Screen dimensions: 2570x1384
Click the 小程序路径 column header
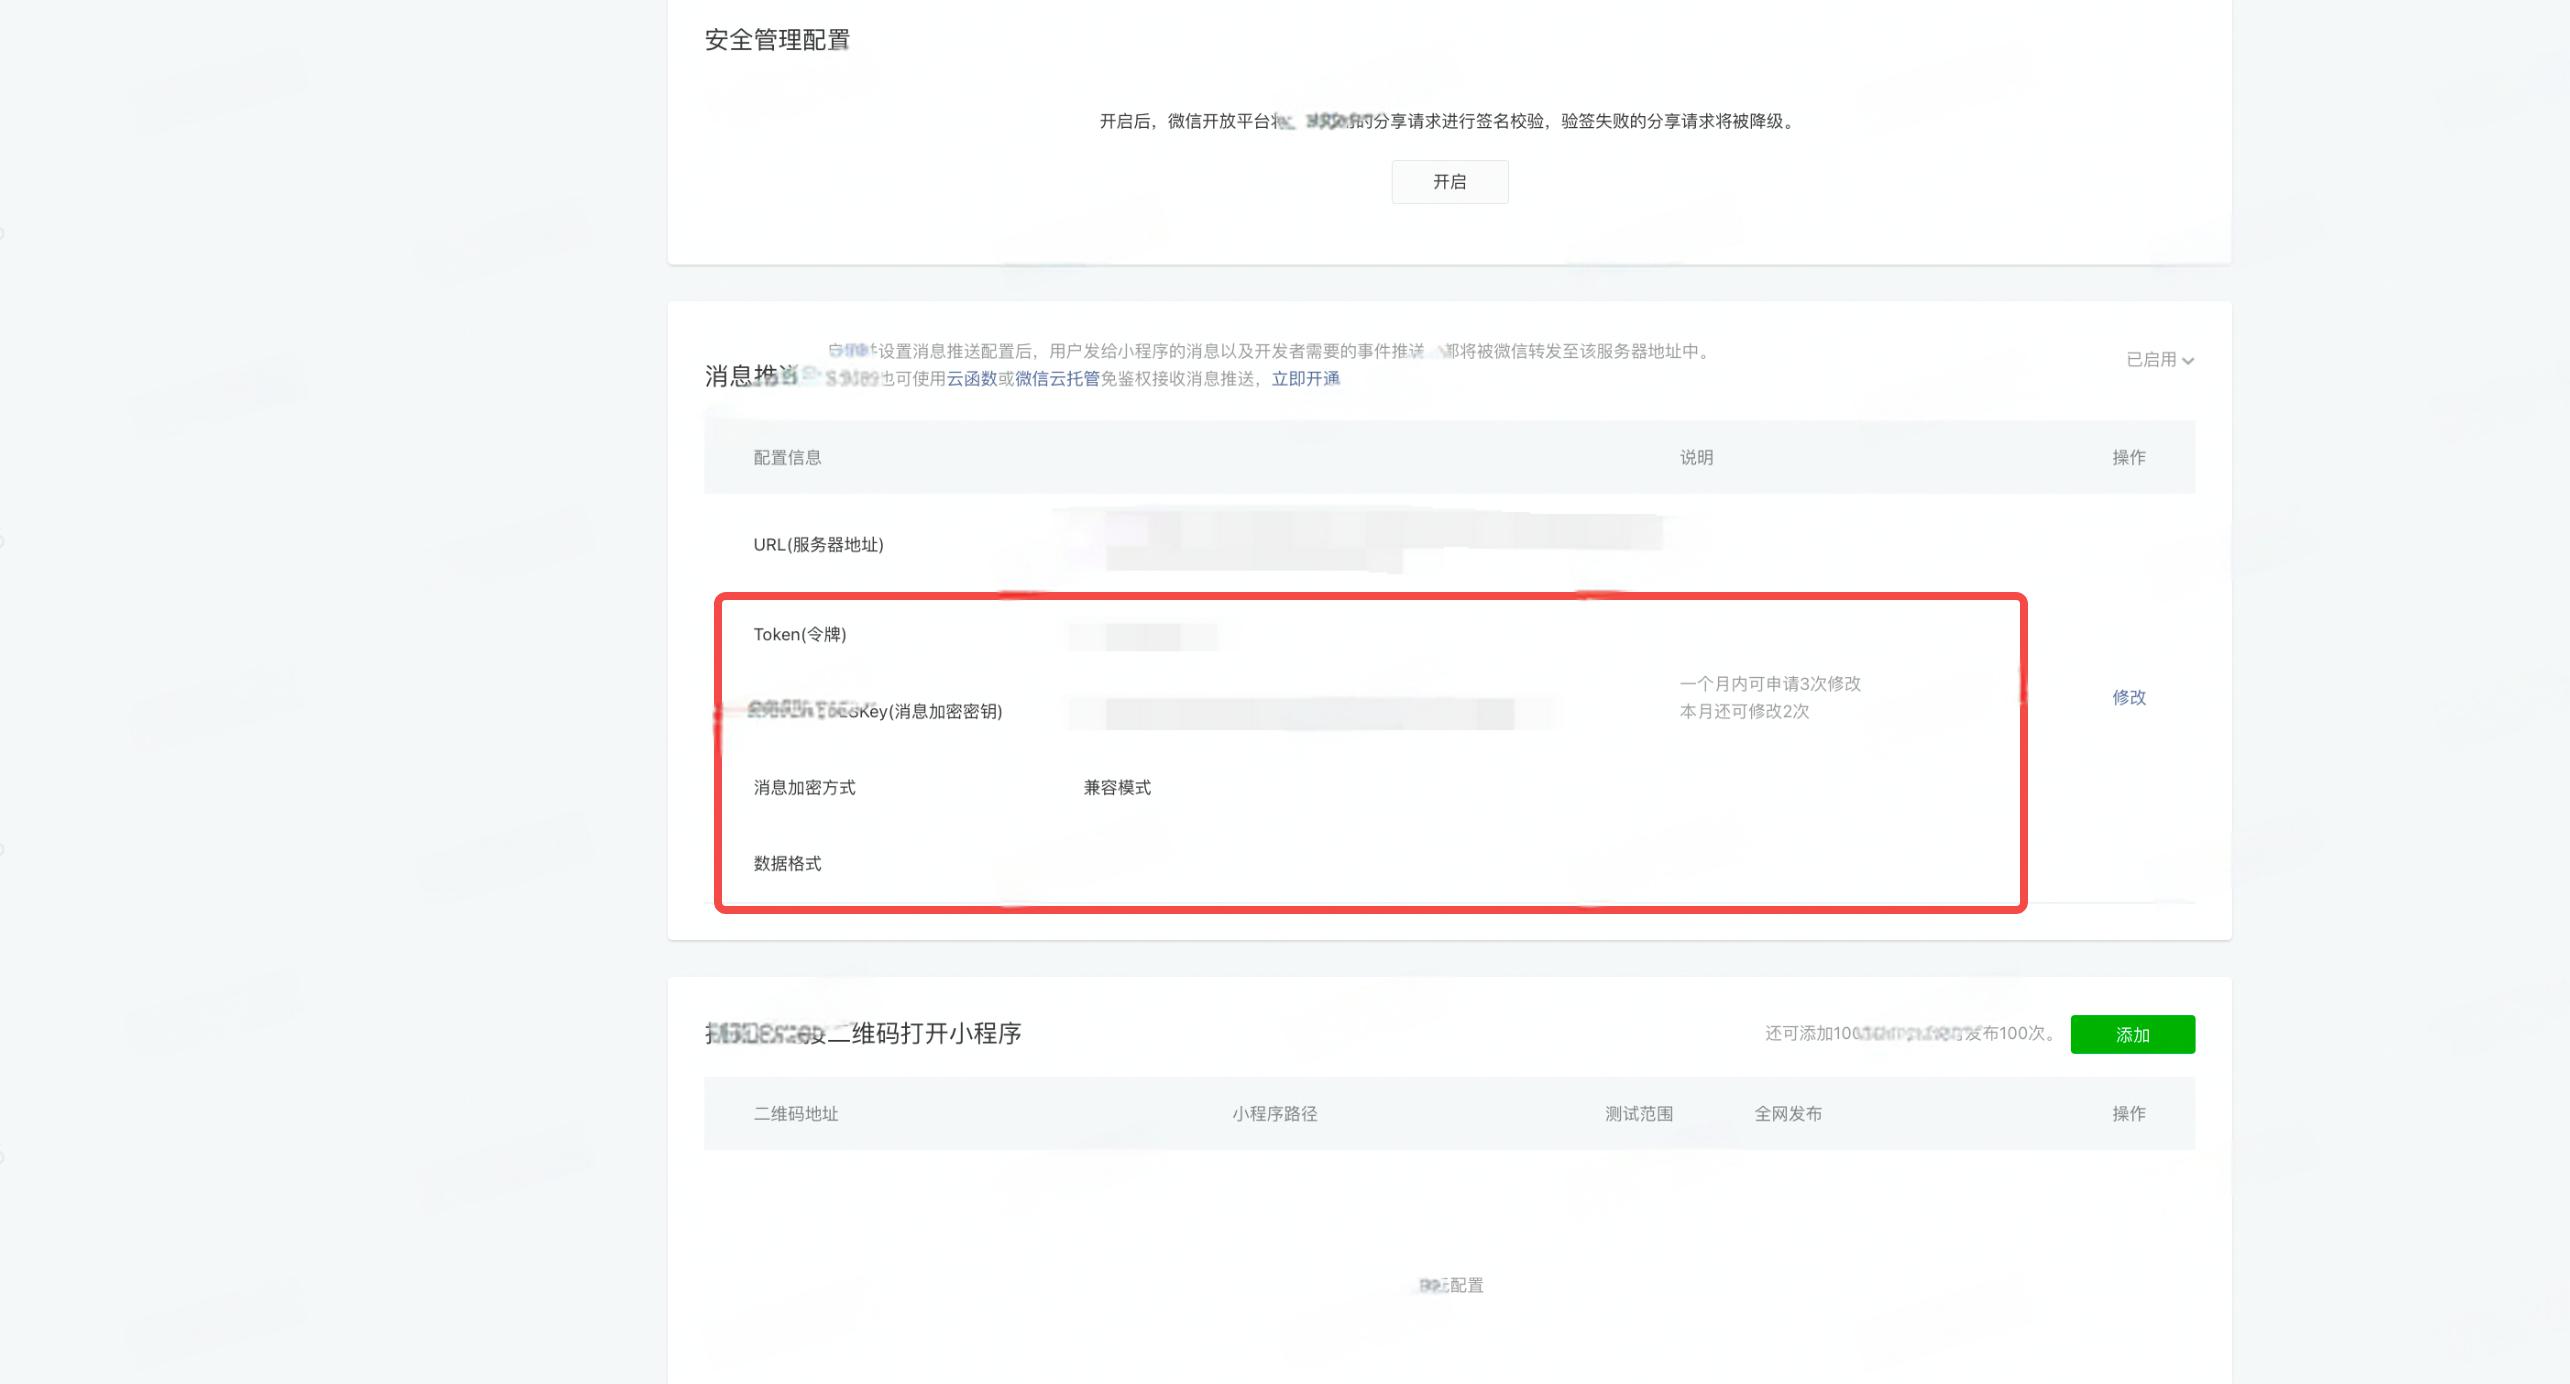[1274, 1114]
